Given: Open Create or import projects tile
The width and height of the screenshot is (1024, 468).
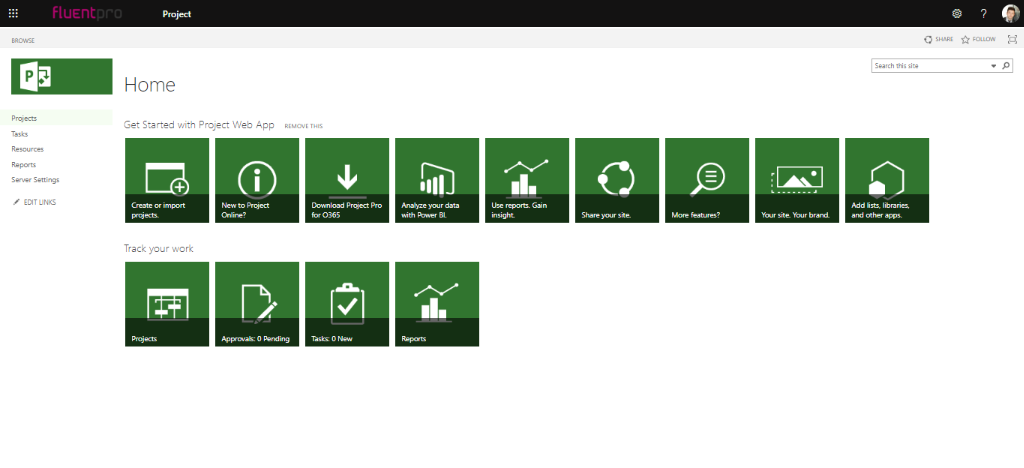Looking at the screenshot, I should coord(167,180).
